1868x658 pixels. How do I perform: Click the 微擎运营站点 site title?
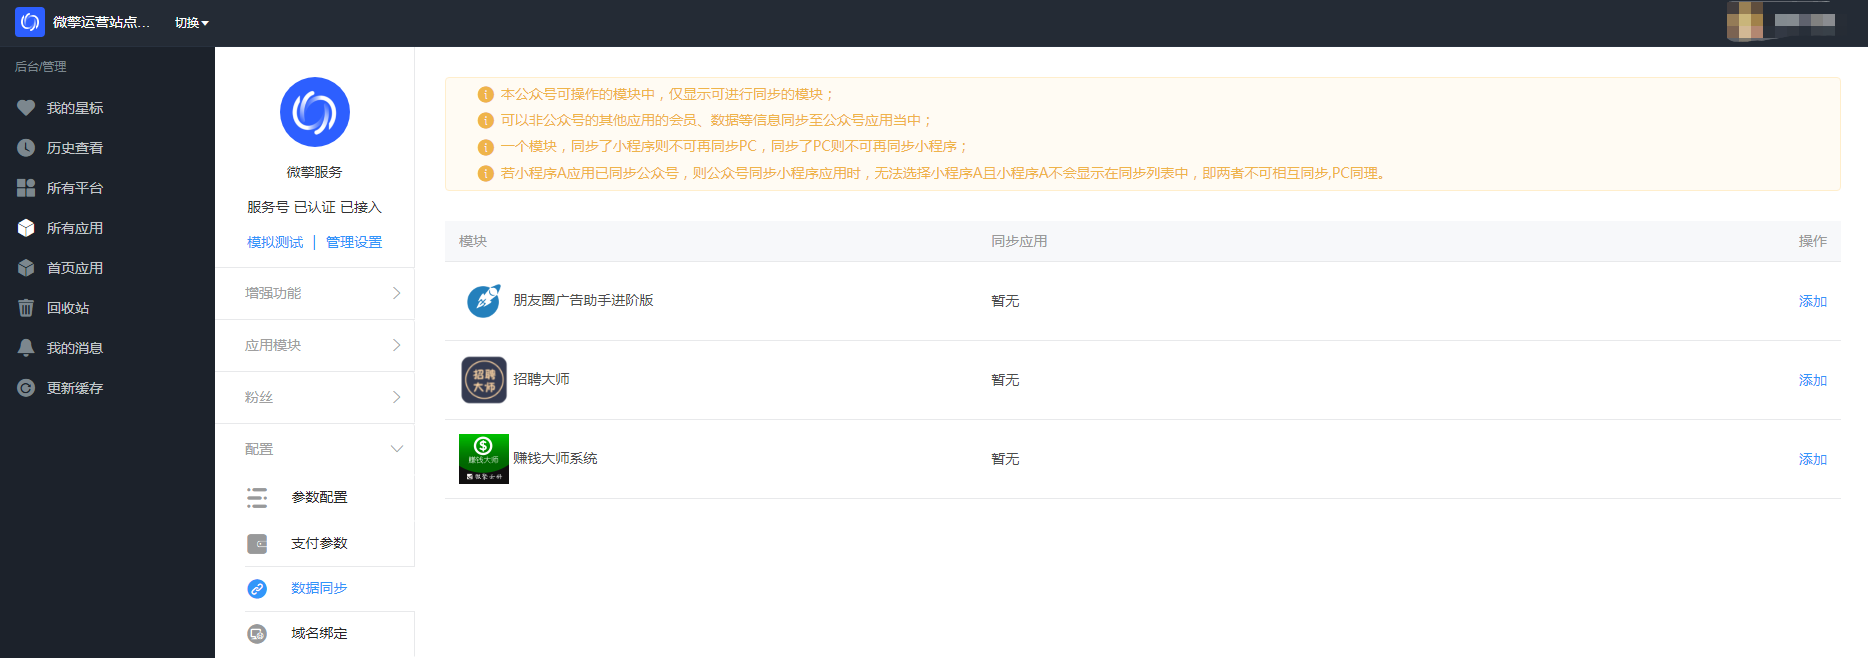coord(101,22)
